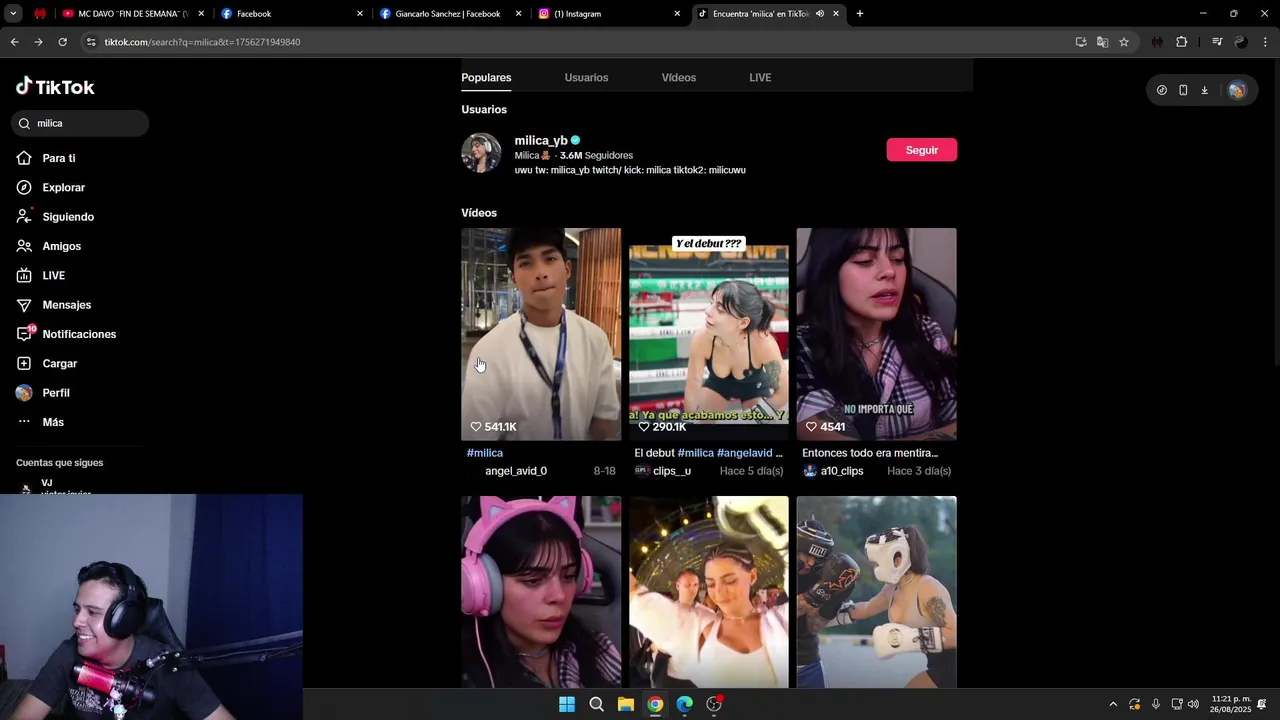Open the a10_clips author link
Image resolution: width=1280 pixels, height=720 pixels.
point(842,471)
